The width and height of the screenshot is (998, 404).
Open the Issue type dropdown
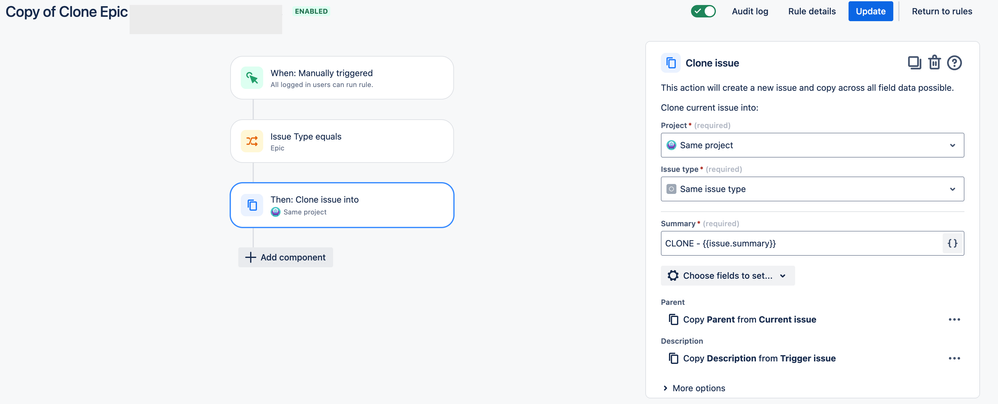[812, 189]
